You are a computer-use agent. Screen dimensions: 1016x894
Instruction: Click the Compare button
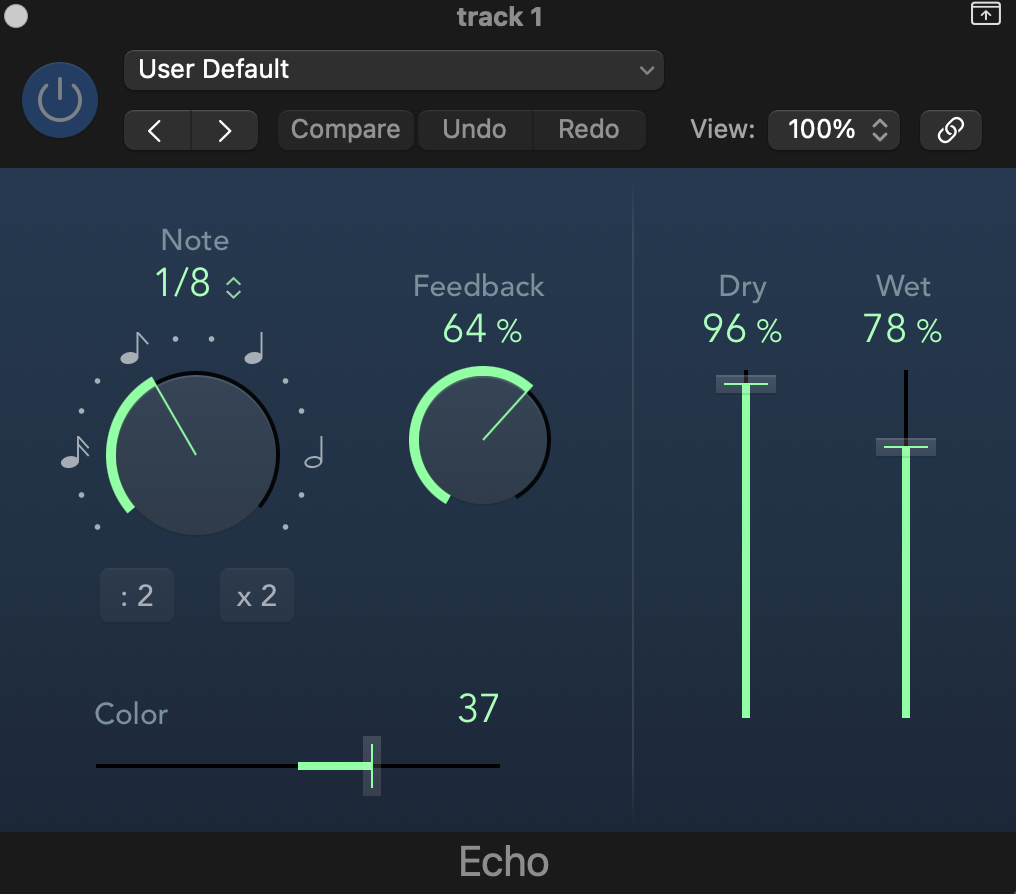coord(345,130)
